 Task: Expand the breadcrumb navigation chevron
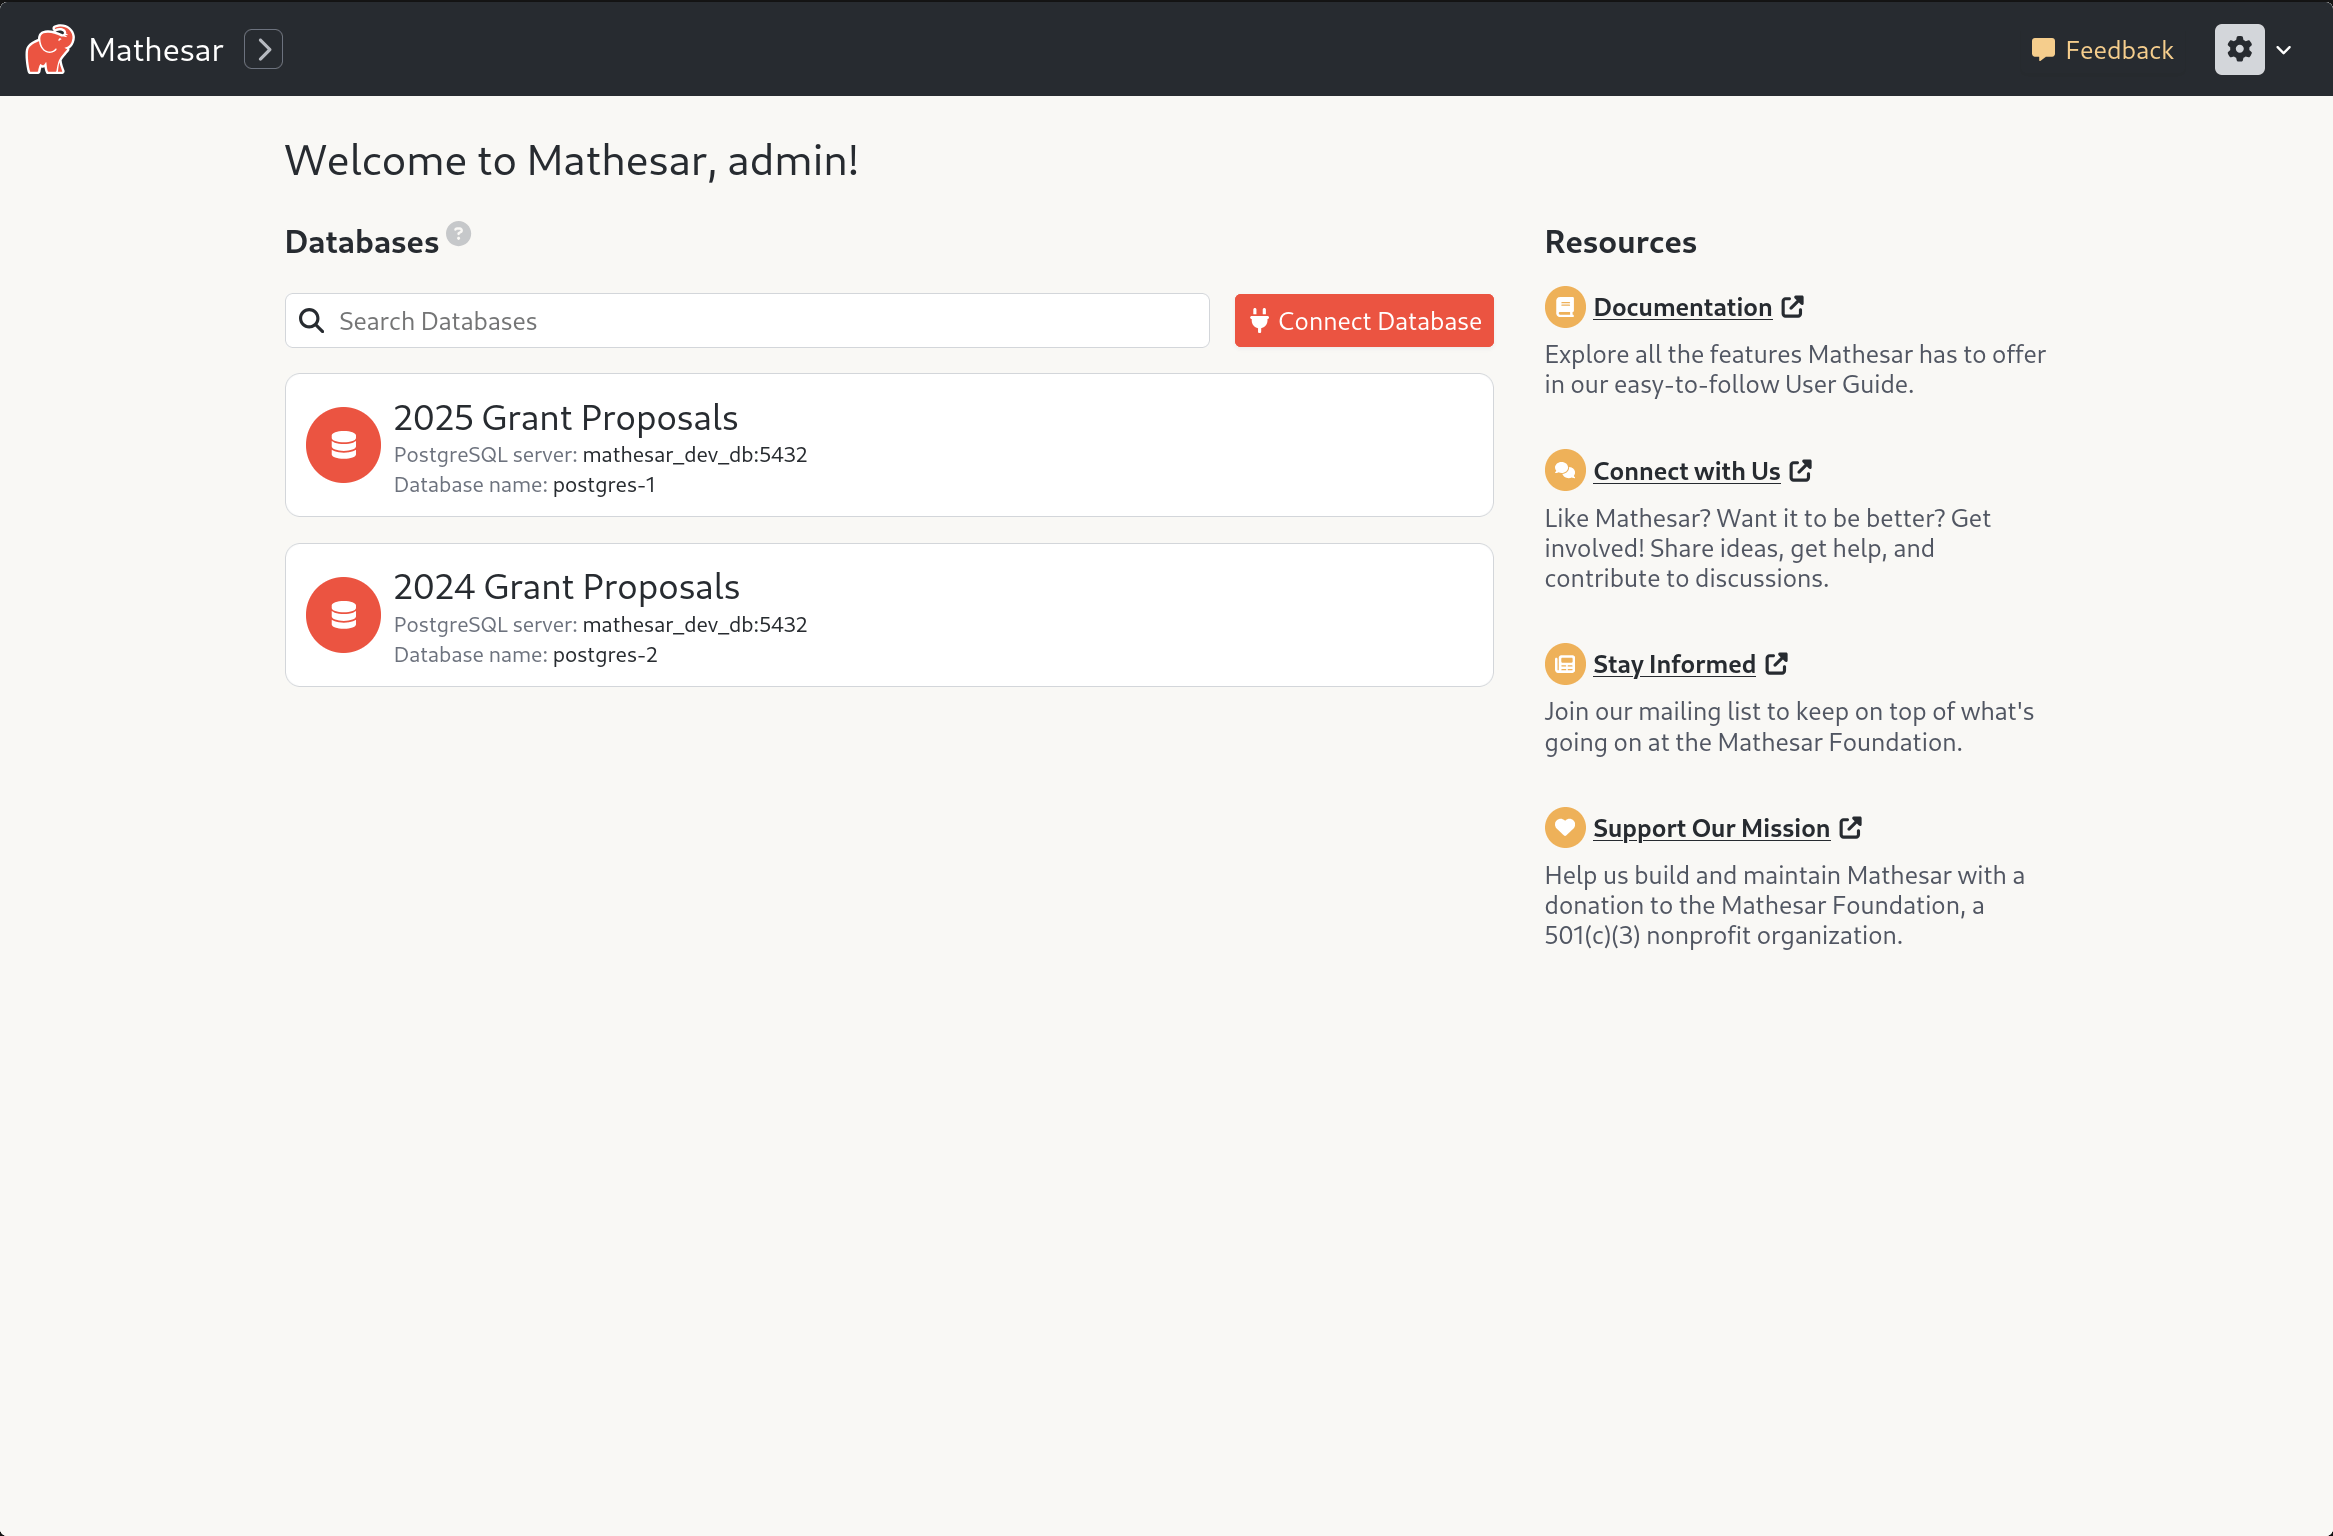click(266, 48)
